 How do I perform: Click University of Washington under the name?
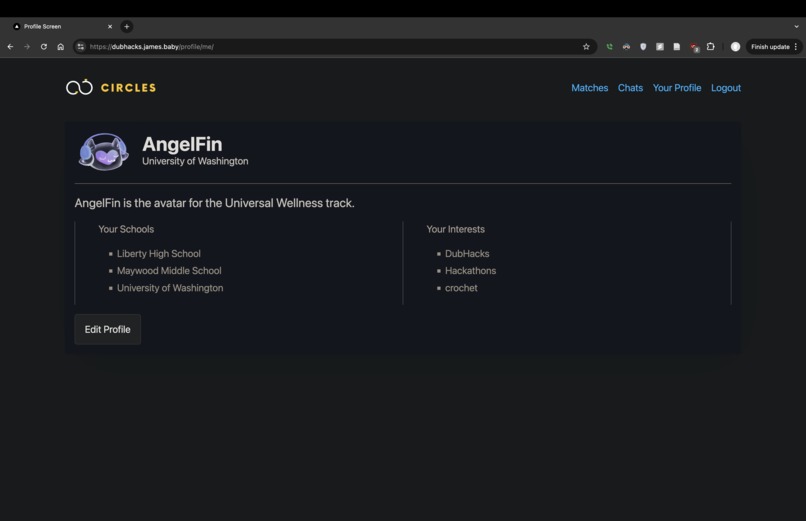[195, 161]
